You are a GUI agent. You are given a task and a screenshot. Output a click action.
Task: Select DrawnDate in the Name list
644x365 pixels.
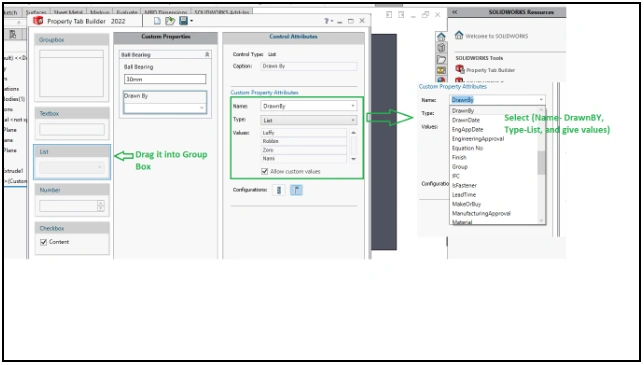466,120
